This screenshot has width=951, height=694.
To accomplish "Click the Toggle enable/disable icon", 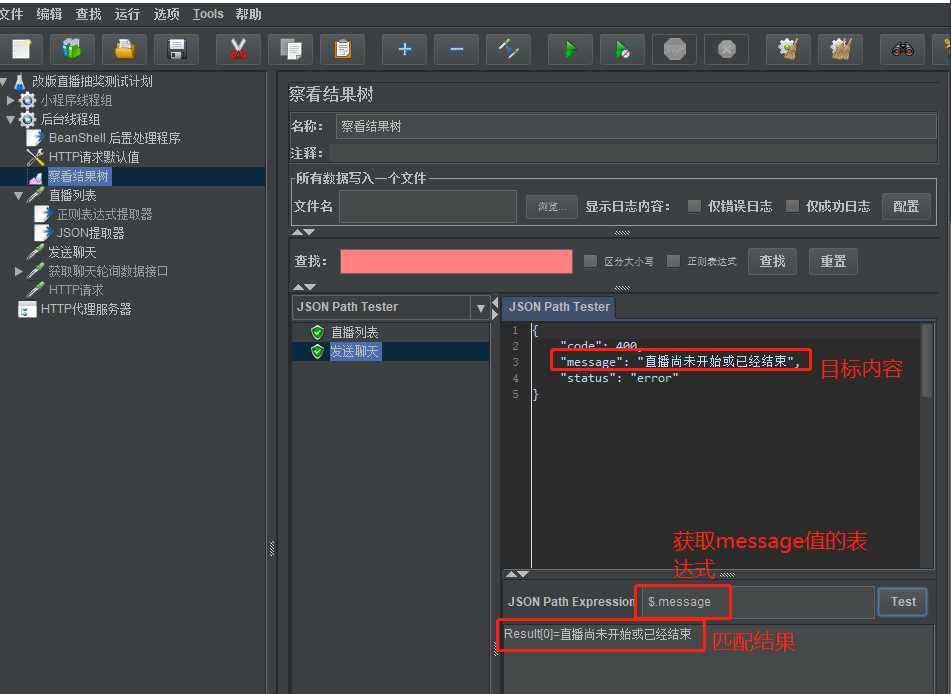I will (508, 49).
